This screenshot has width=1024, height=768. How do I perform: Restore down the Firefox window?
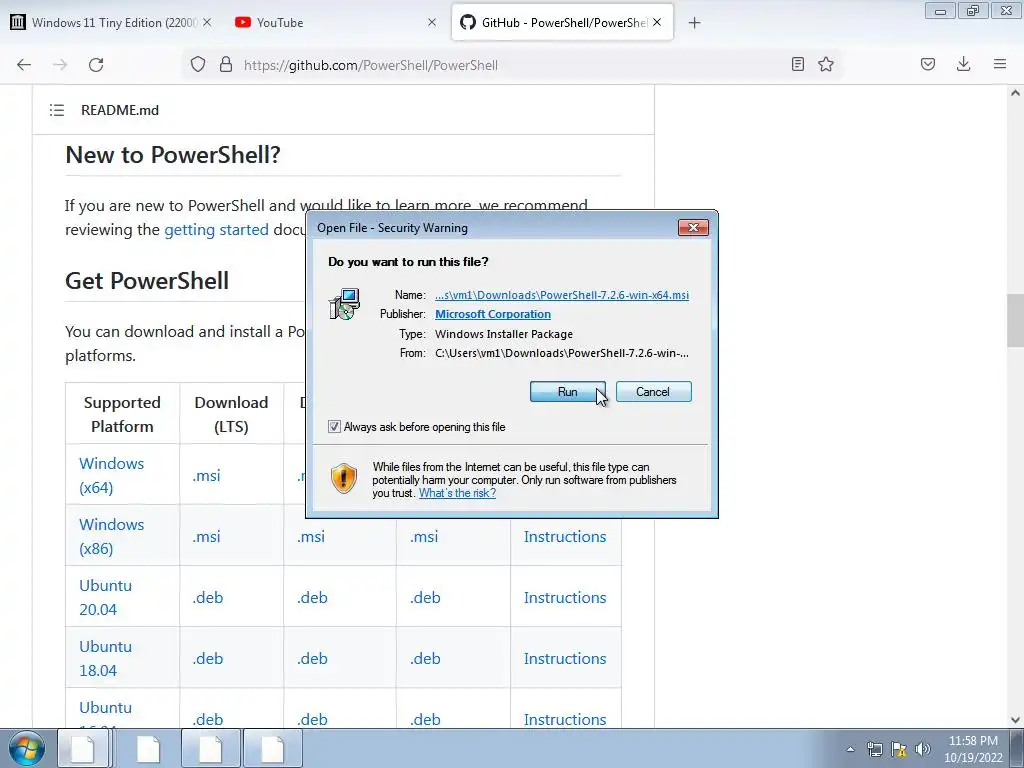[973, 10]
